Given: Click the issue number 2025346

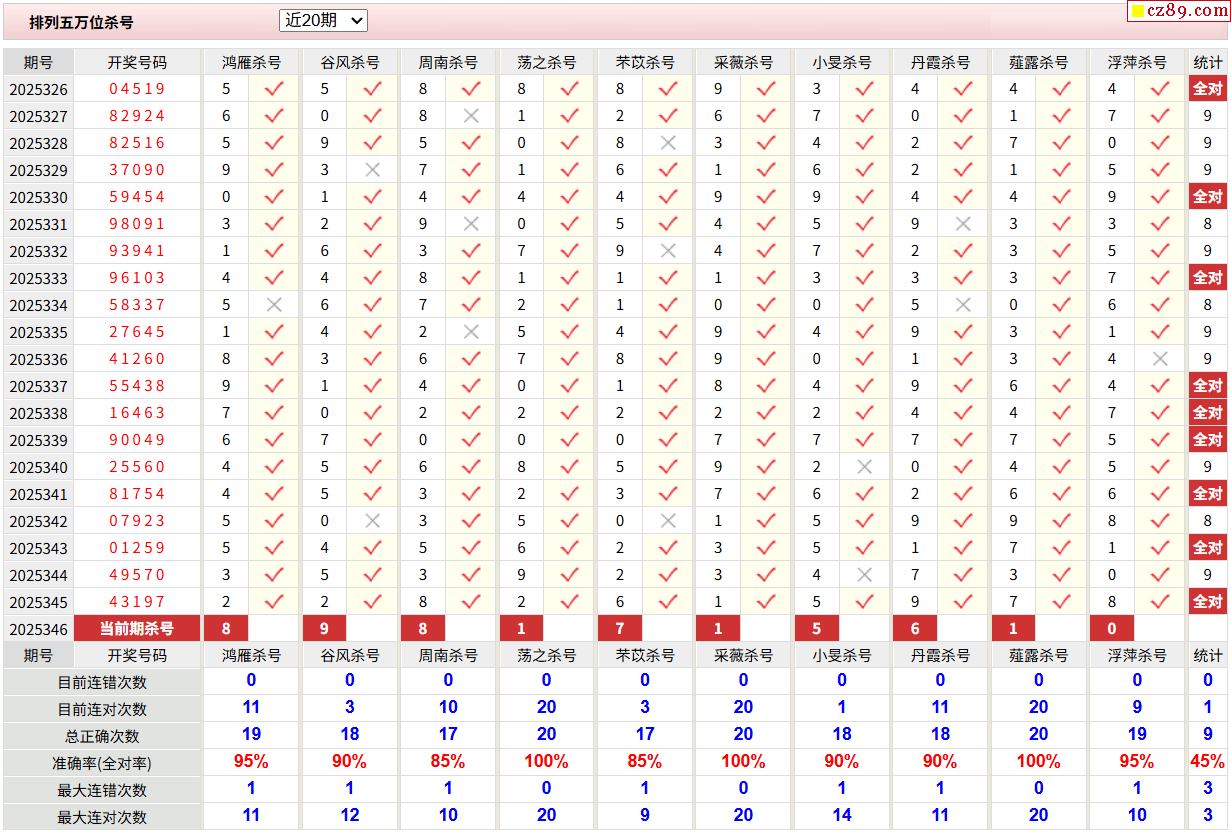Looking at the screenshot, I should pyautogui.click(x=39, y=629).
